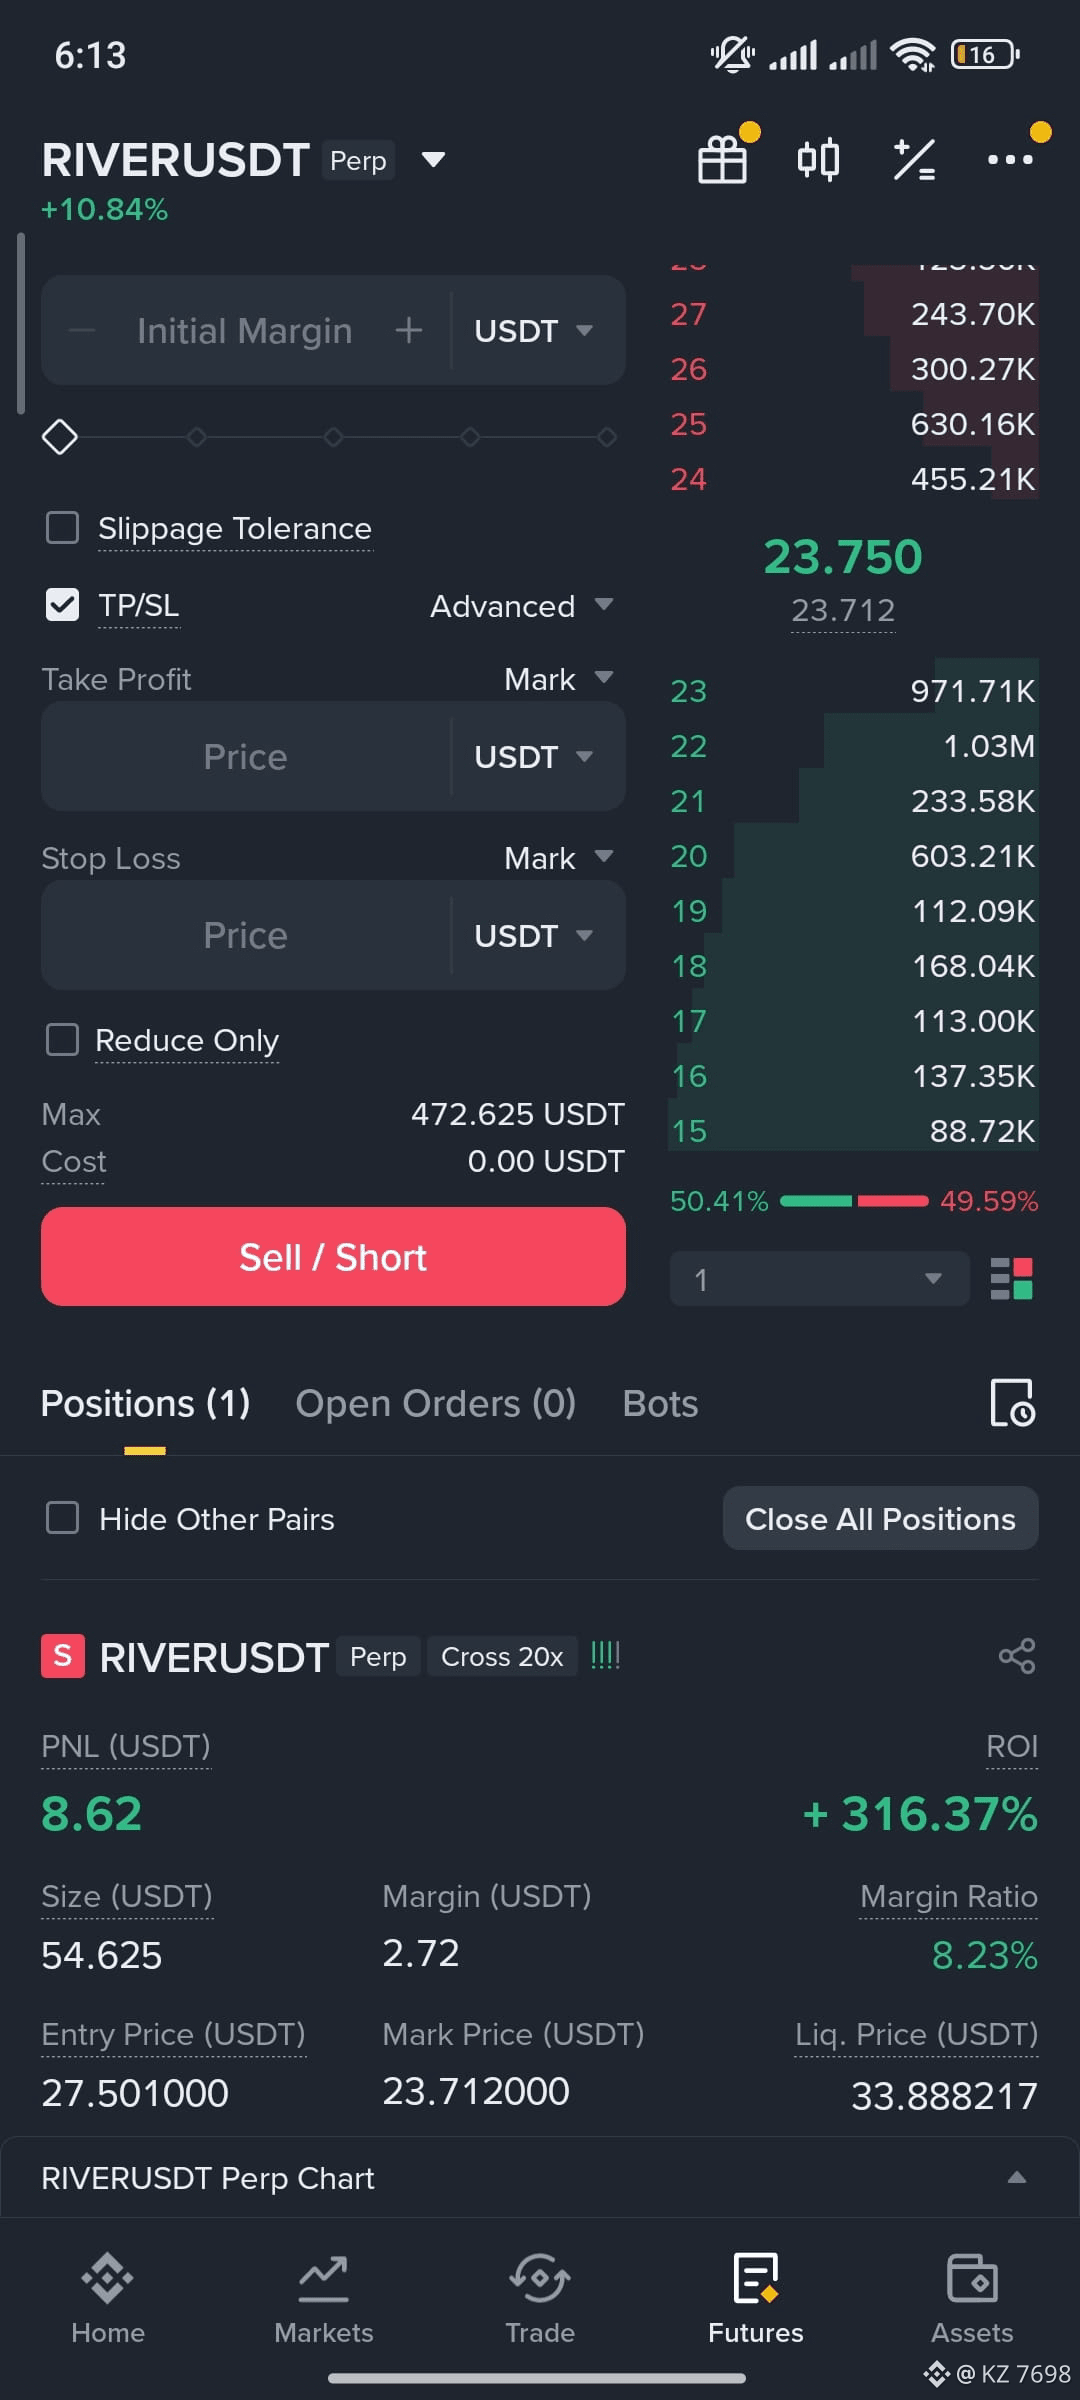
Task: Switch to the Bots tab
Action: [x=660, y=1403]
